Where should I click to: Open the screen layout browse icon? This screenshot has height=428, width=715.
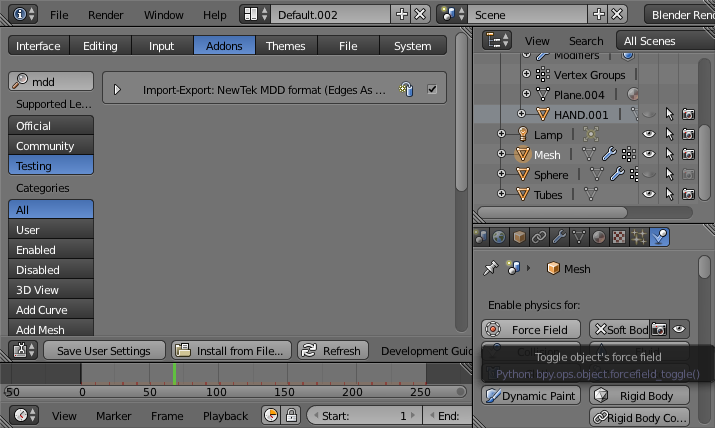(255, 15)
